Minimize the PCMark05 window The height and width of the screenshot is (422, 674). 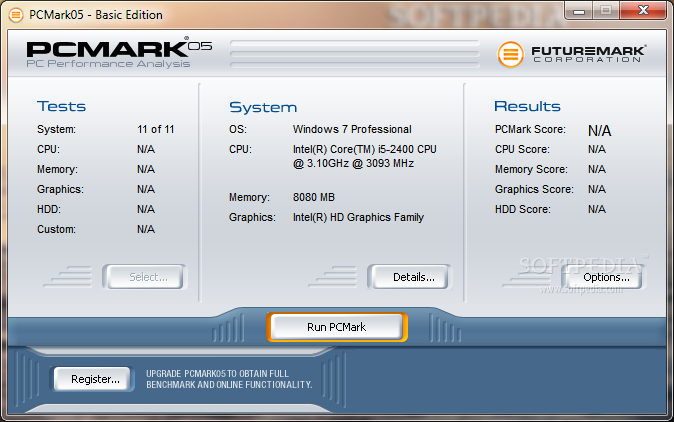(x=579, y=11)
